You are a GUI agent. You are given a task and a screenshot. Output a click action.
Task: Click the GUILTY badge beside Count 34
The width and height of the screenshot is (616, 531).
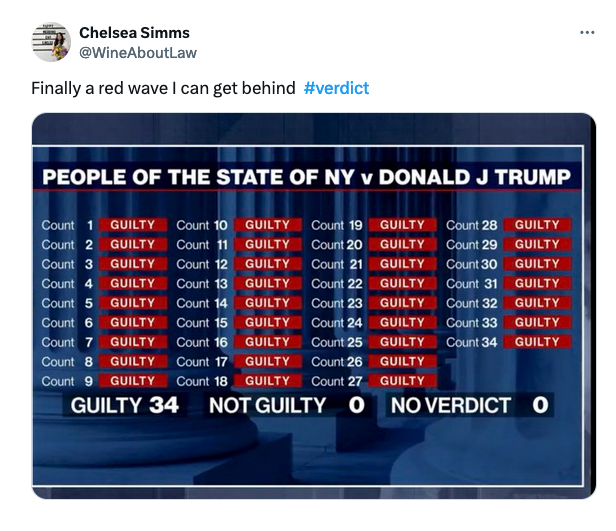[537, 342]
